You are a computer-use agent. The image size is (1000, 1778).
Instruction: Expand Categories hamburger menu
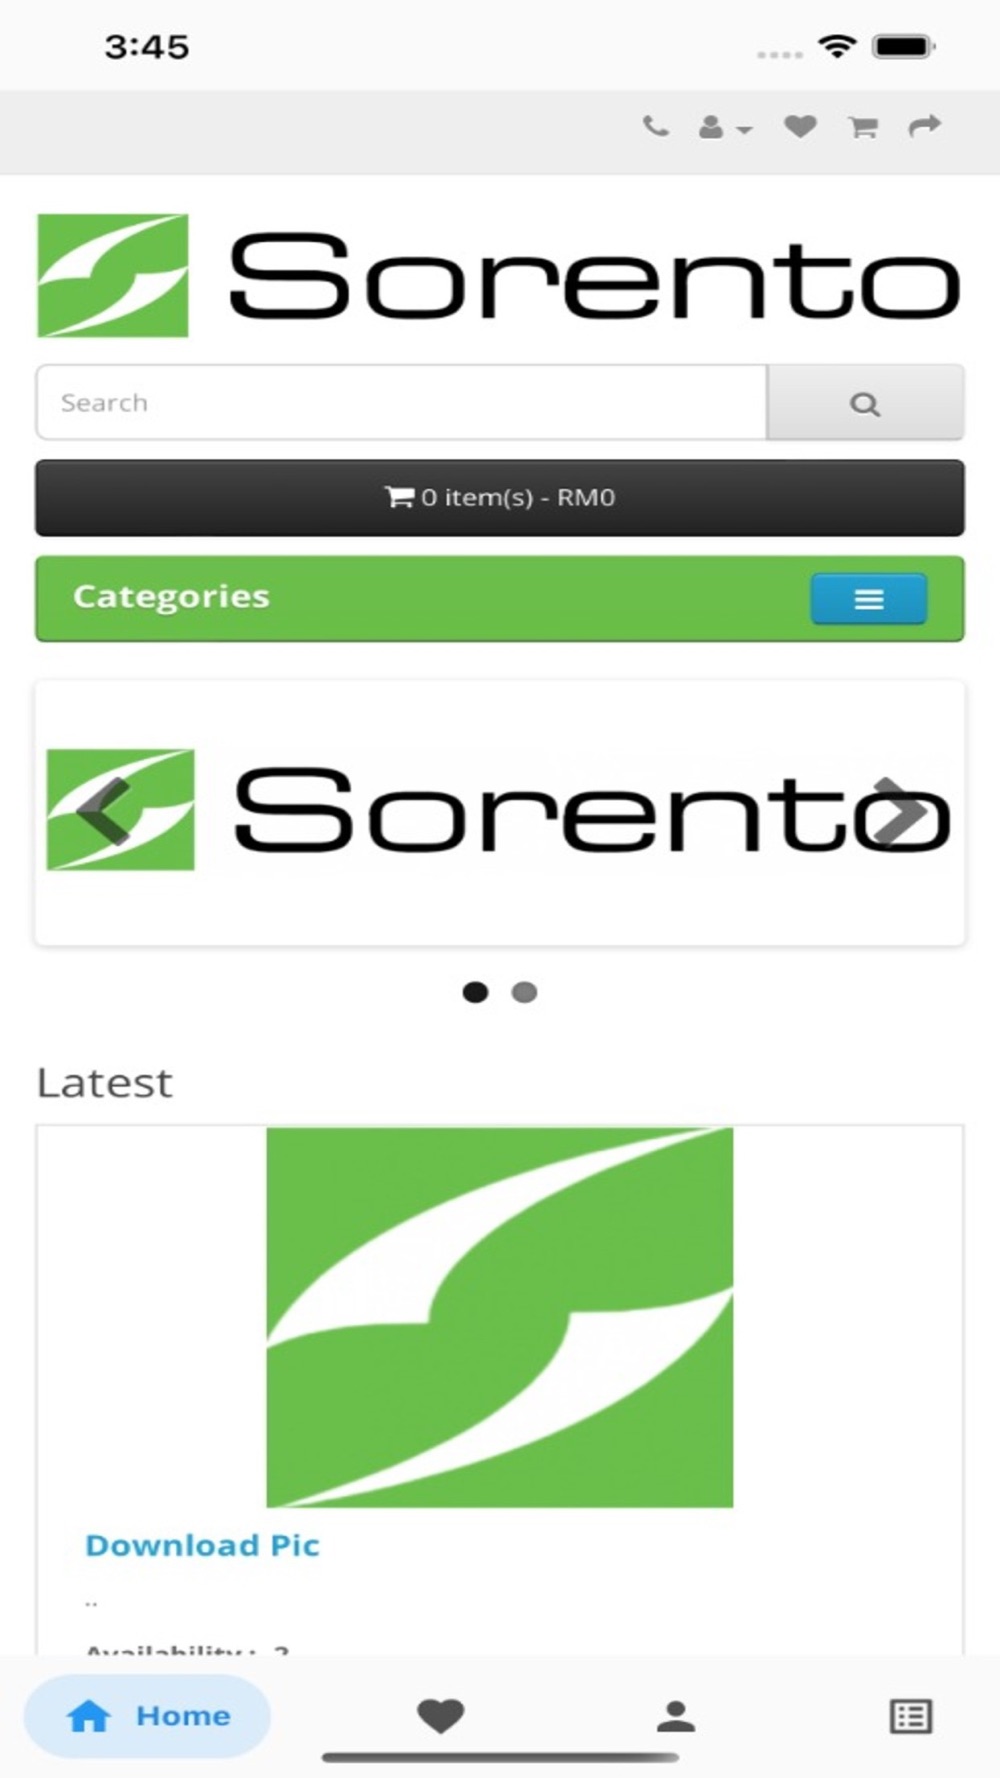click(x=868, y=599)
